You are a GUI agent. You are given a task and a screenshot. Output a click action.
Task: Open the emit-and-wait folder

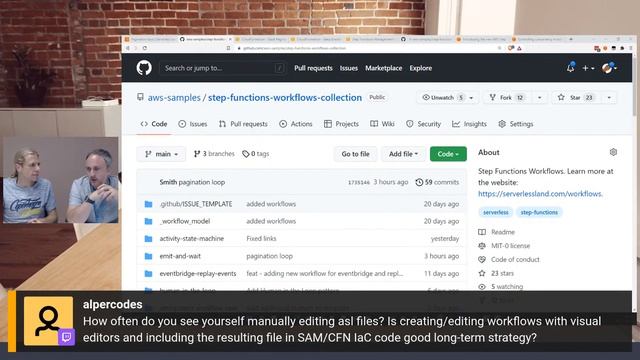180,256
